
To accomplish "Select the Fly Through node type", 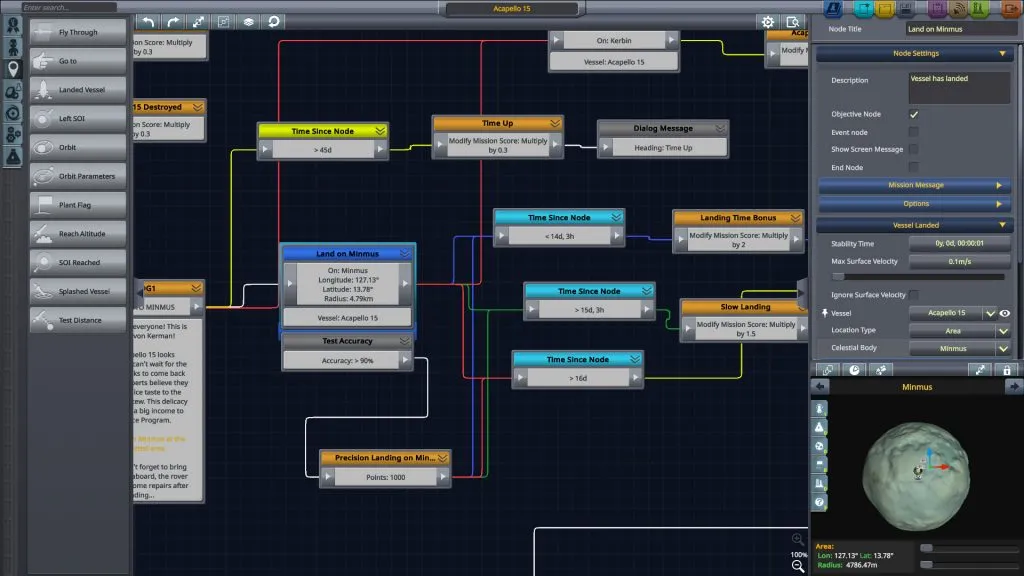I will 78,32.
